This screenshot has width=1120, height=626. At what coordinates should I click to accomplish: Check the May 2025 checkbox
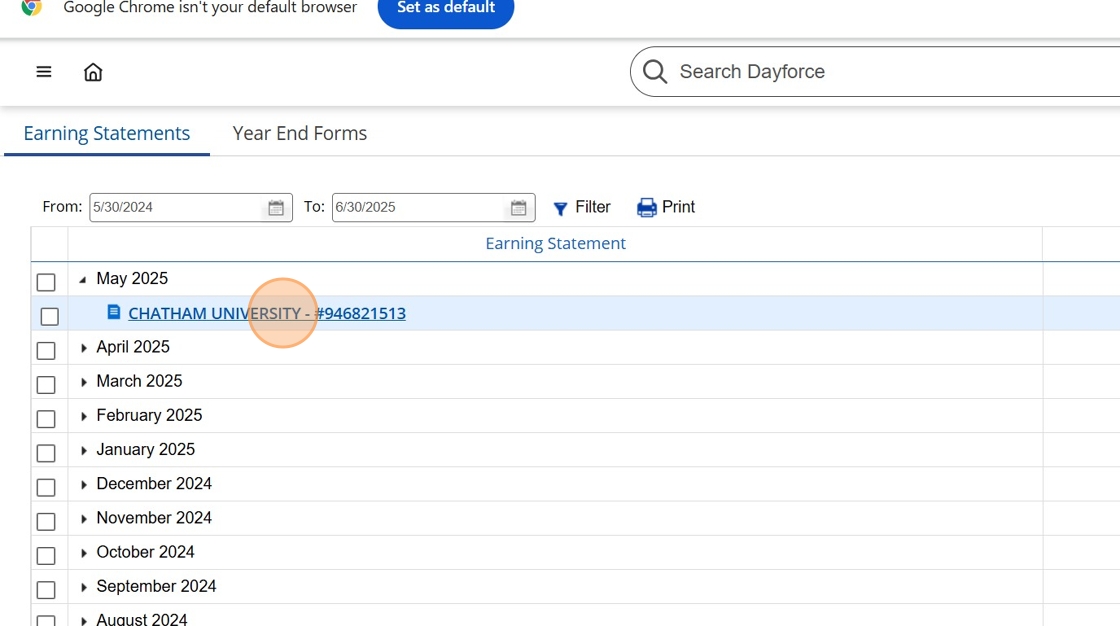point(46,282)
